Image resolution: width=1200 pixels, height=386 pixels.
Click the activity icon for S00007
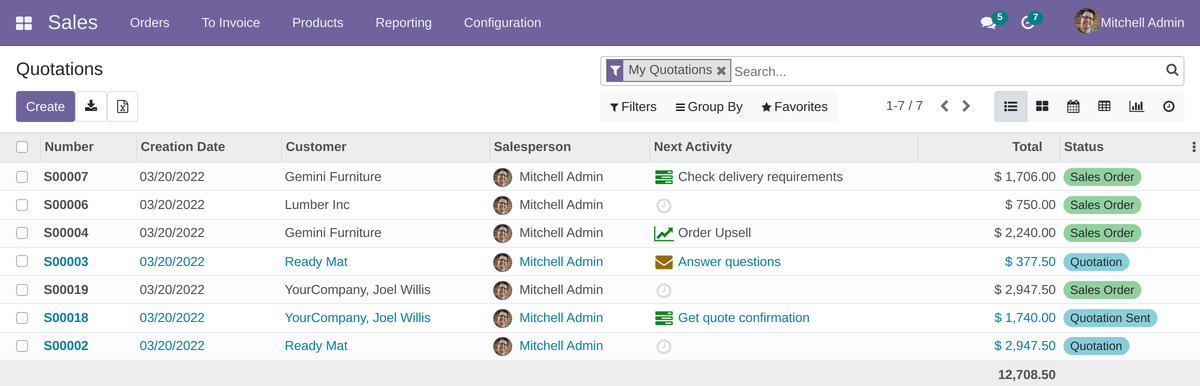tap(663, 177)
